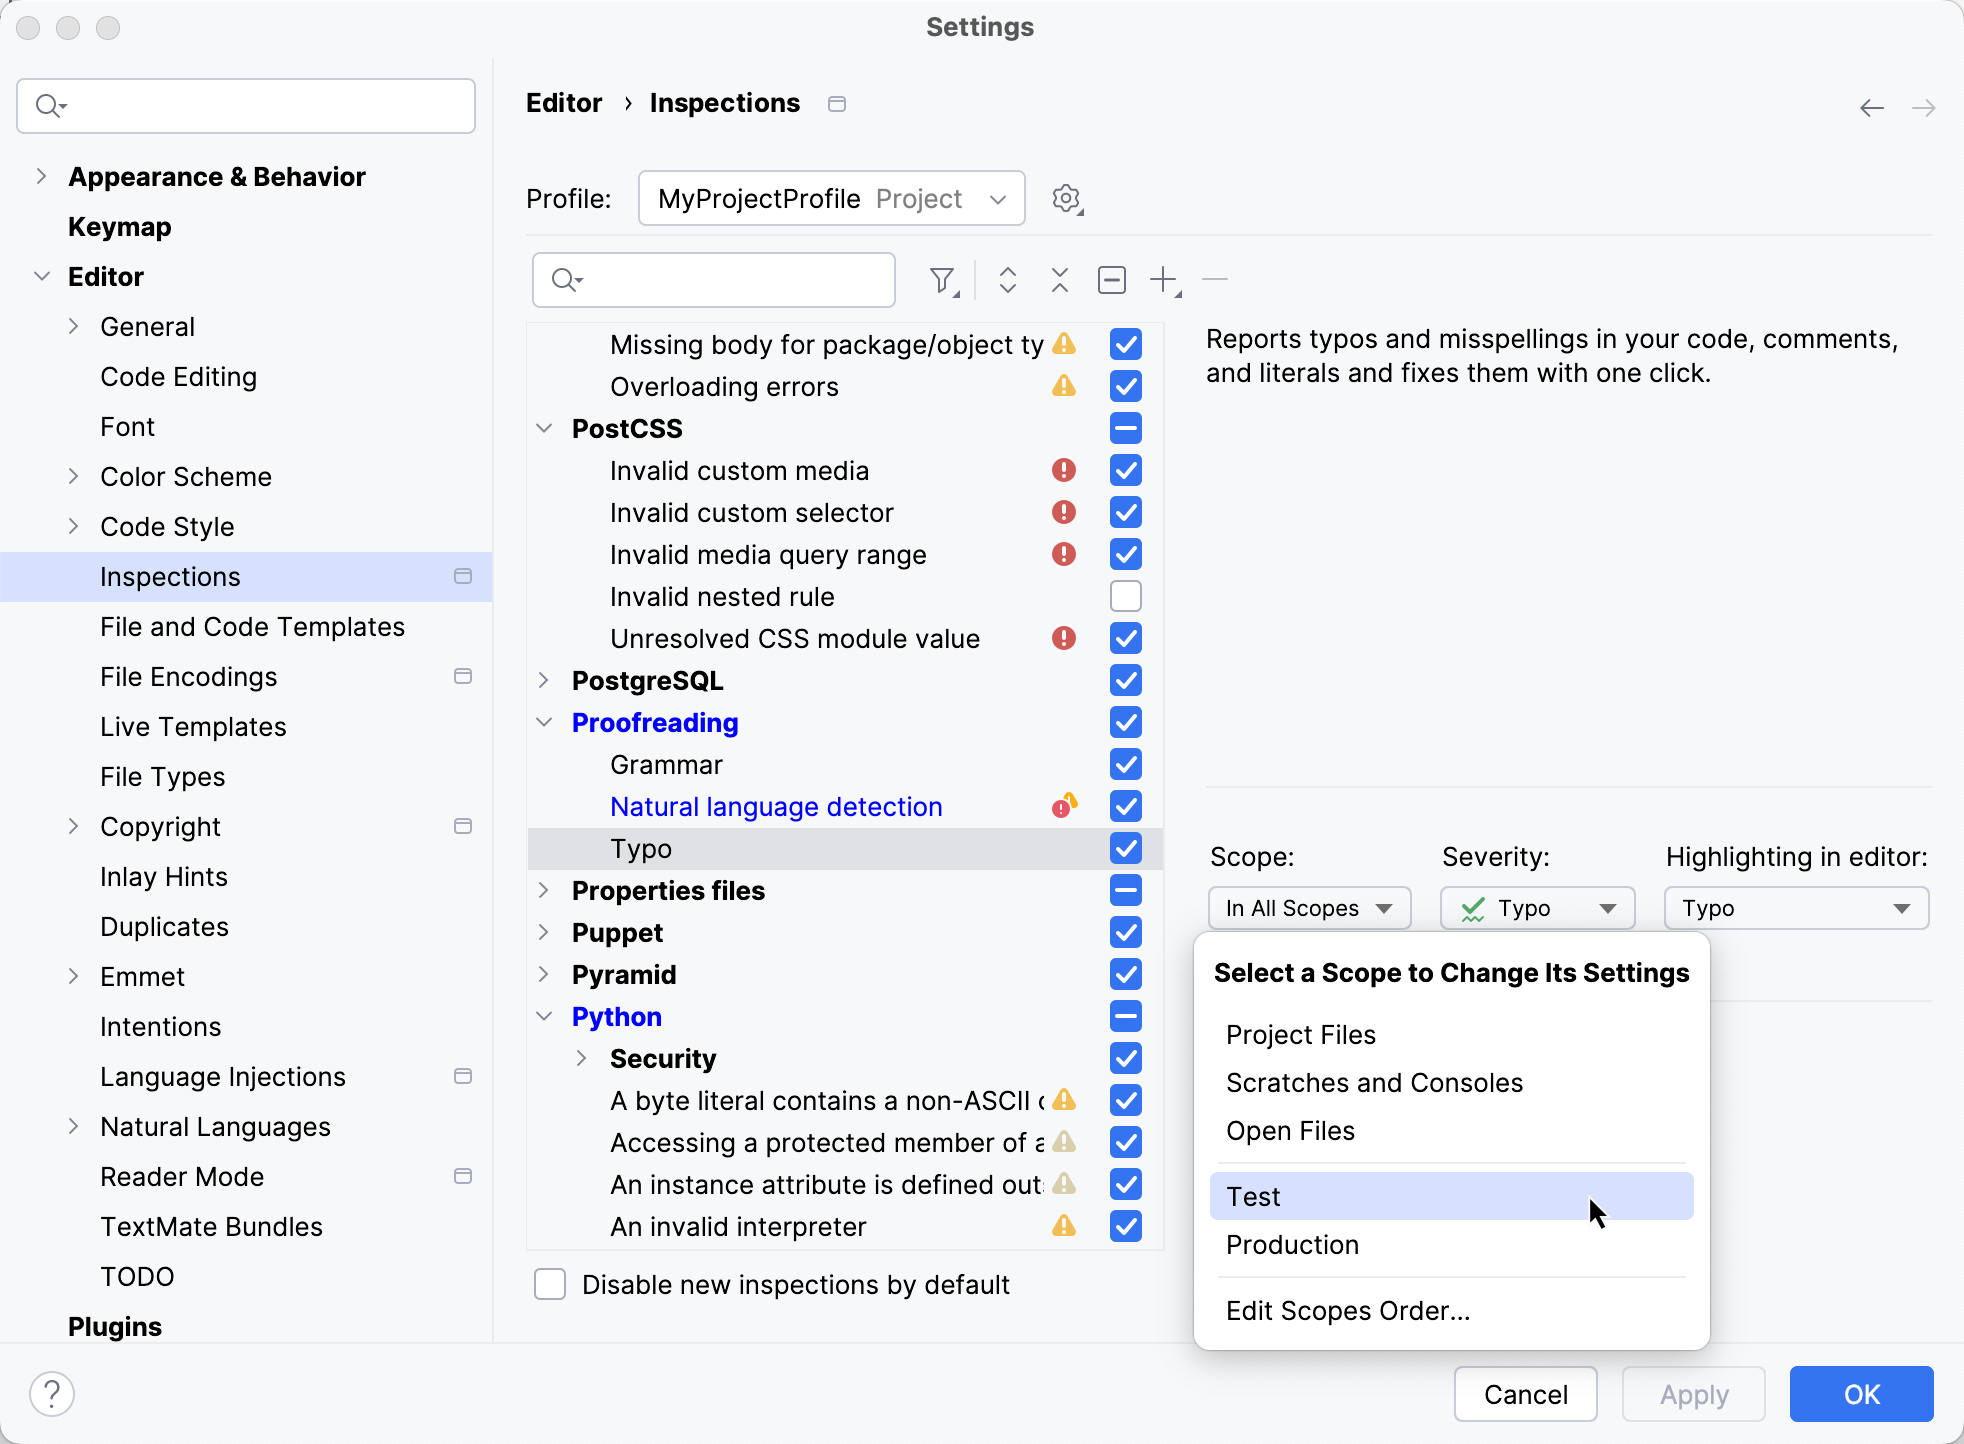Click the add inspection plus icon
1964x1444 pixels.
(1163, 280)
